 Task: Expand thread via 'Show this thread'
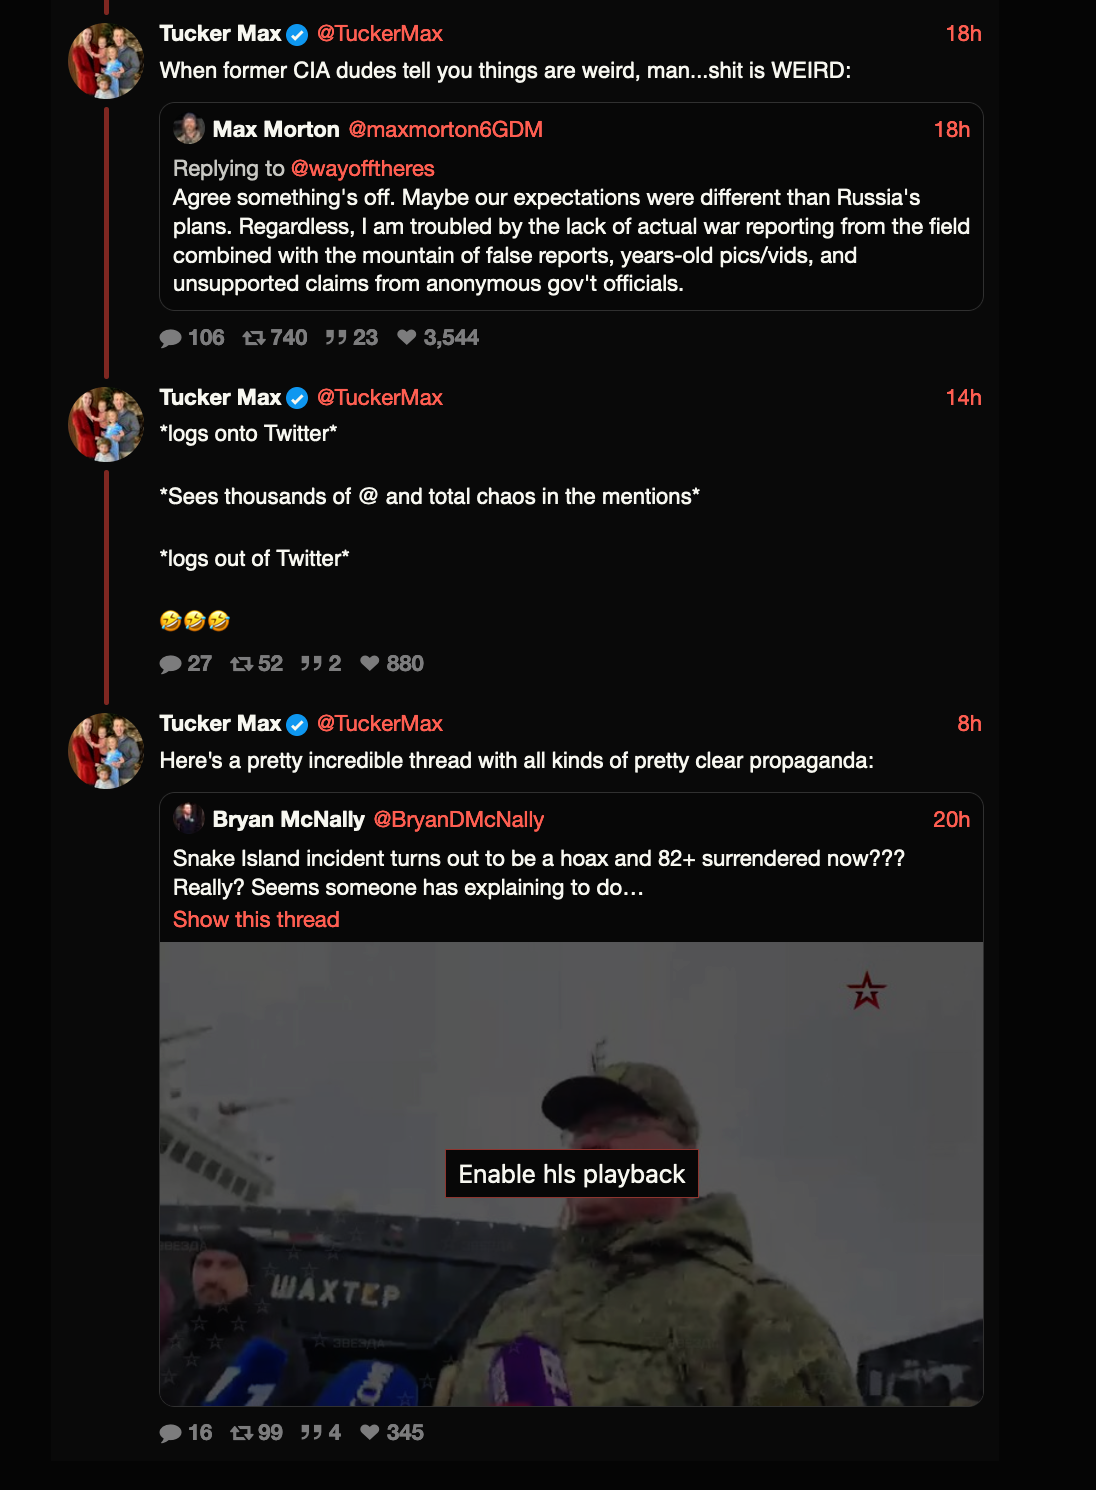point(256,920)
